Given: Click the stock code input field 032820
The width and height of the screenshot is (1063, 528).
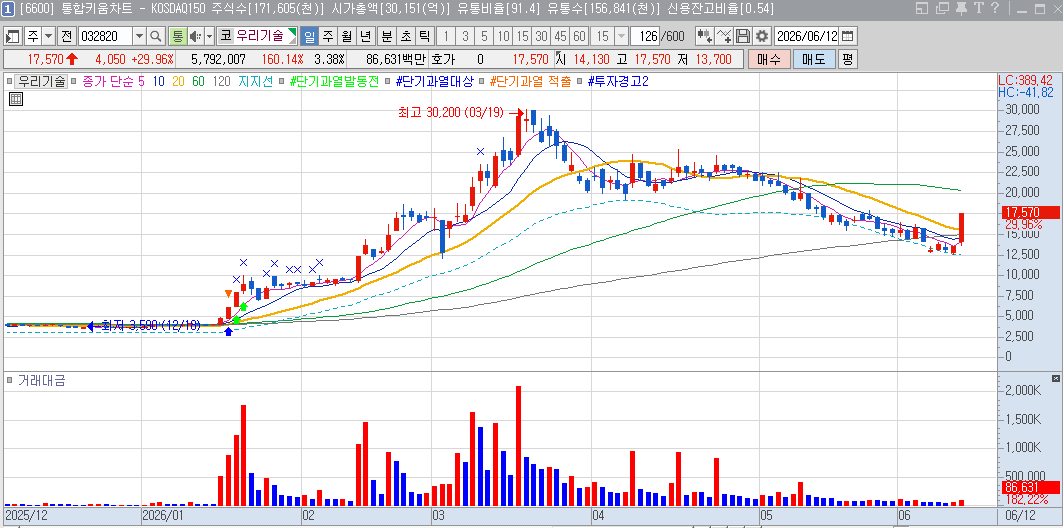Looking at the screenshot, I should click(105, 36).
